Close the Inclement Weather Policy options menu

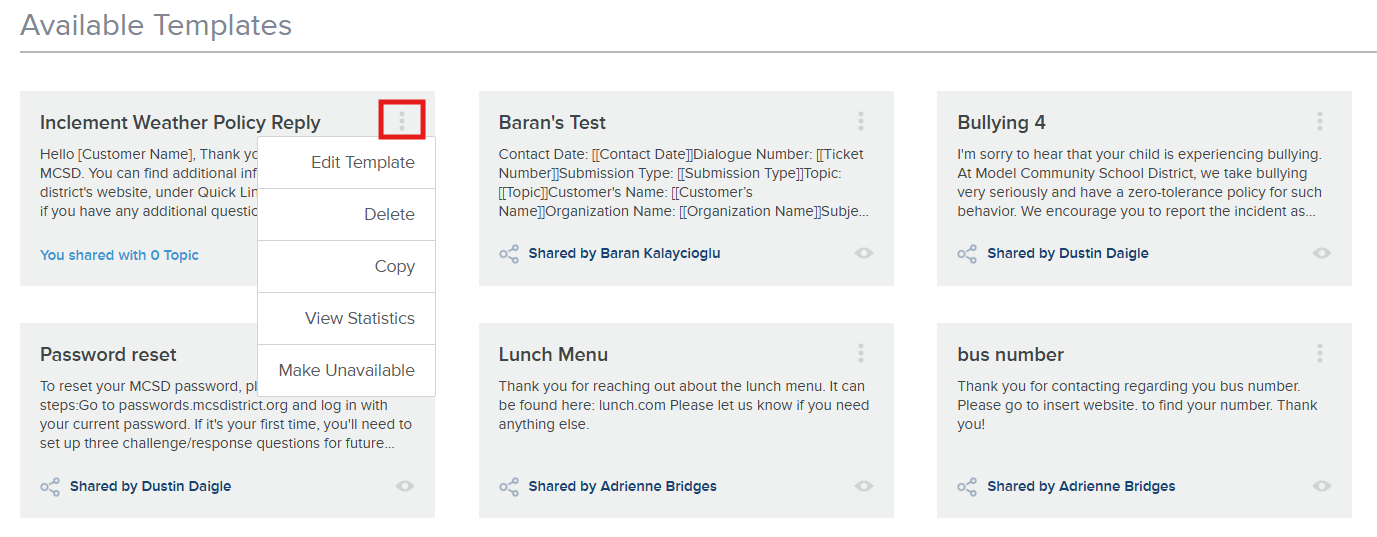(402, 121)
